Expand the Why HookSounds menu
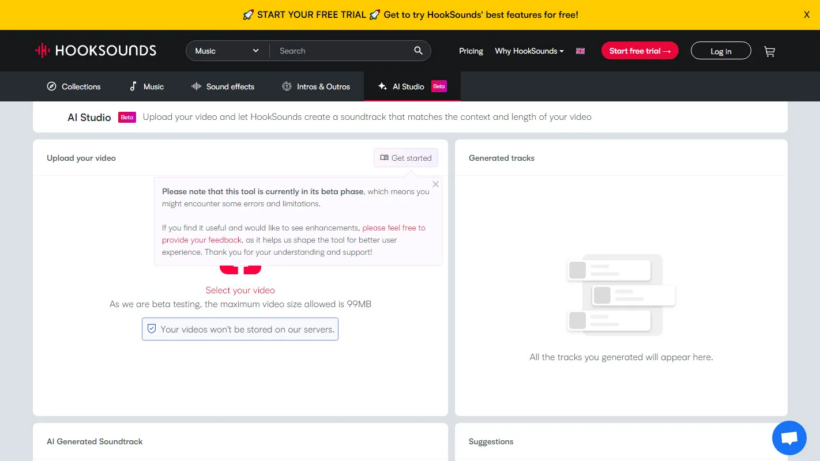 tap(529, 51)
